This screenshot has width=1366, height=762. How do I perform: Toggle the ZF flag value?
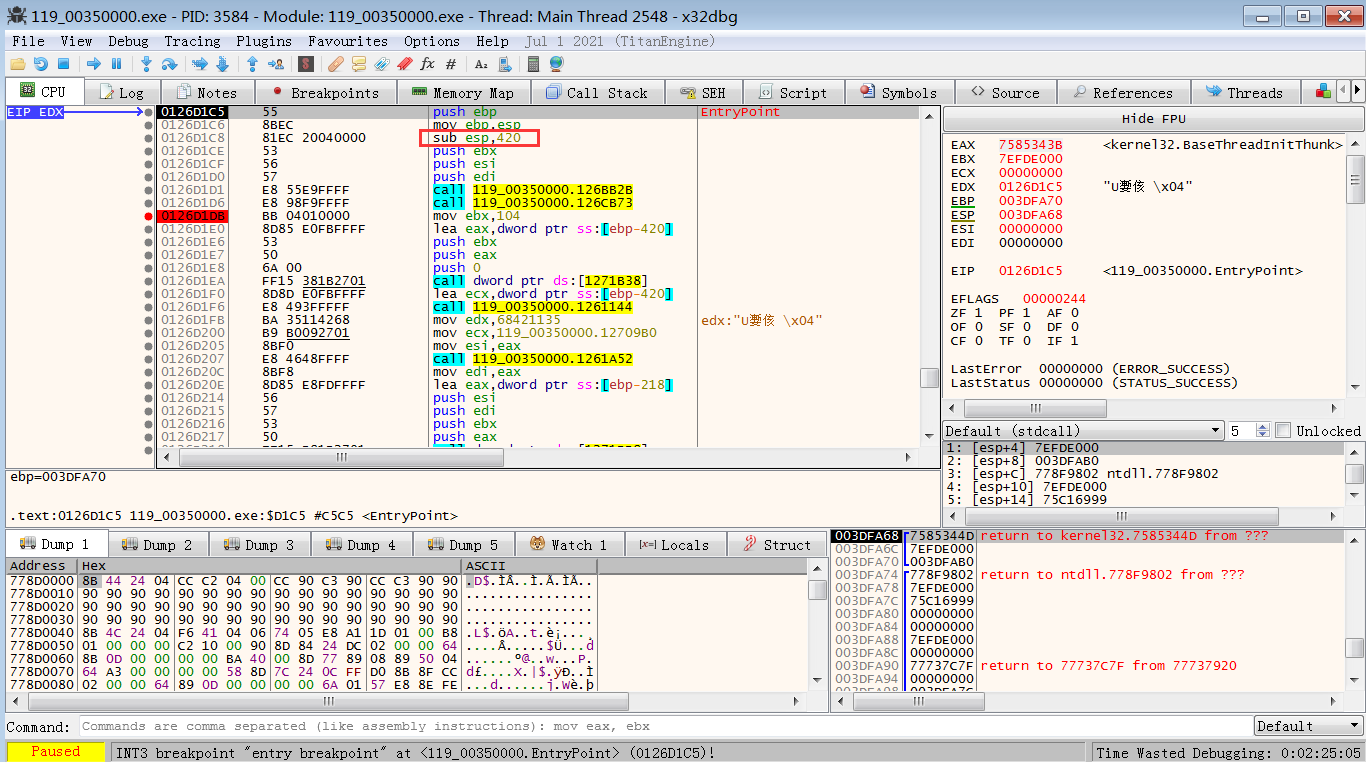[x=977, y=313]
